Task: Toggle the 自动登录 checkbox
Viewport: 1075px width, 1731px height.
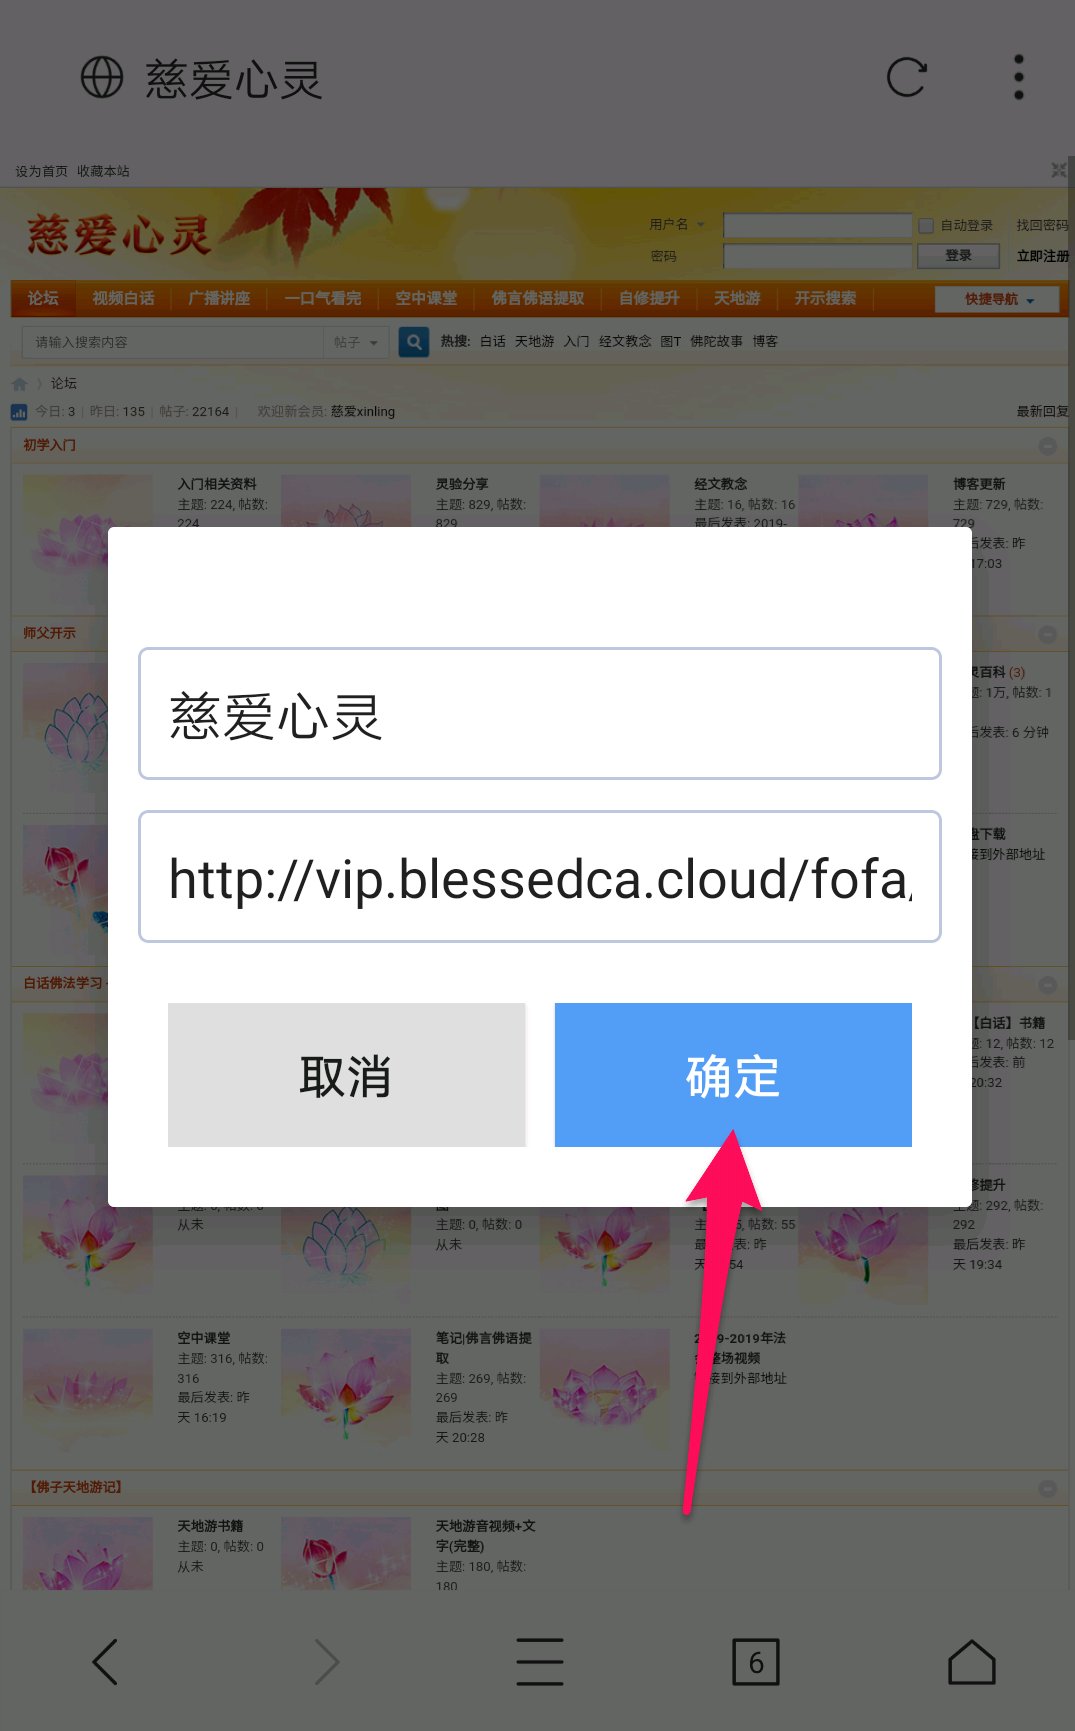Action: coord(926,226)
